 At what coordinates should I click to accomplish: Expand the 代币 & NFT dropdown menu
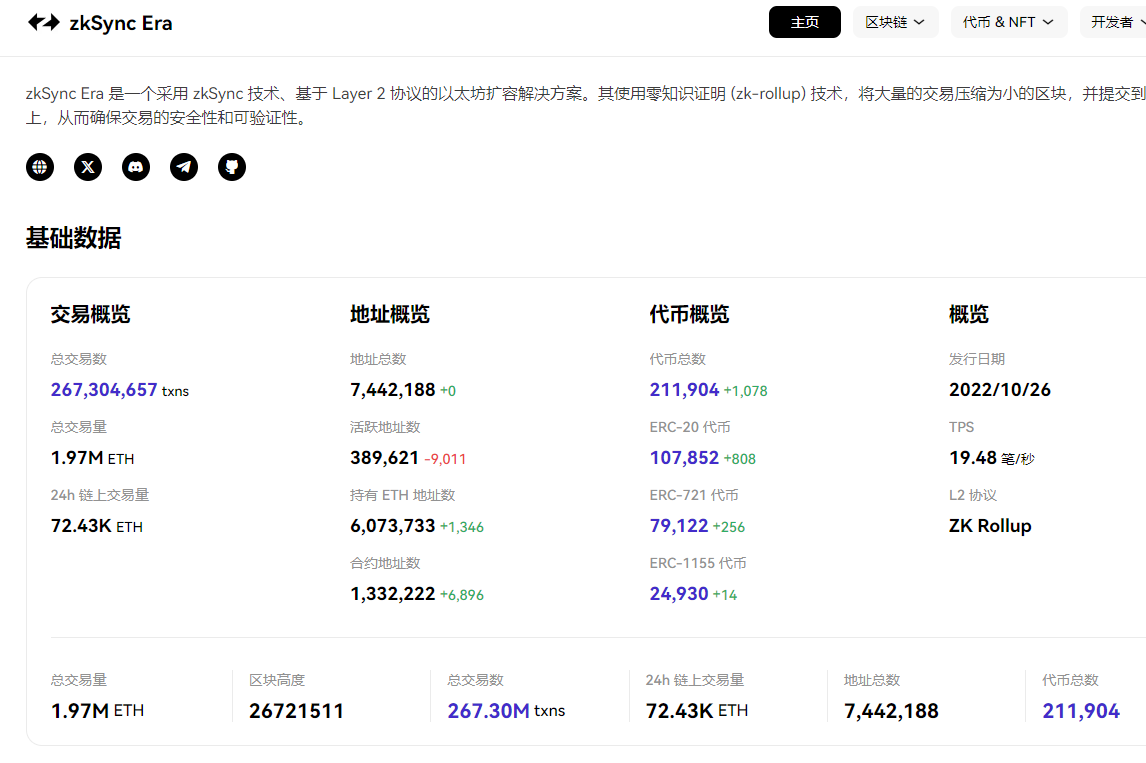click(1009, 22)
